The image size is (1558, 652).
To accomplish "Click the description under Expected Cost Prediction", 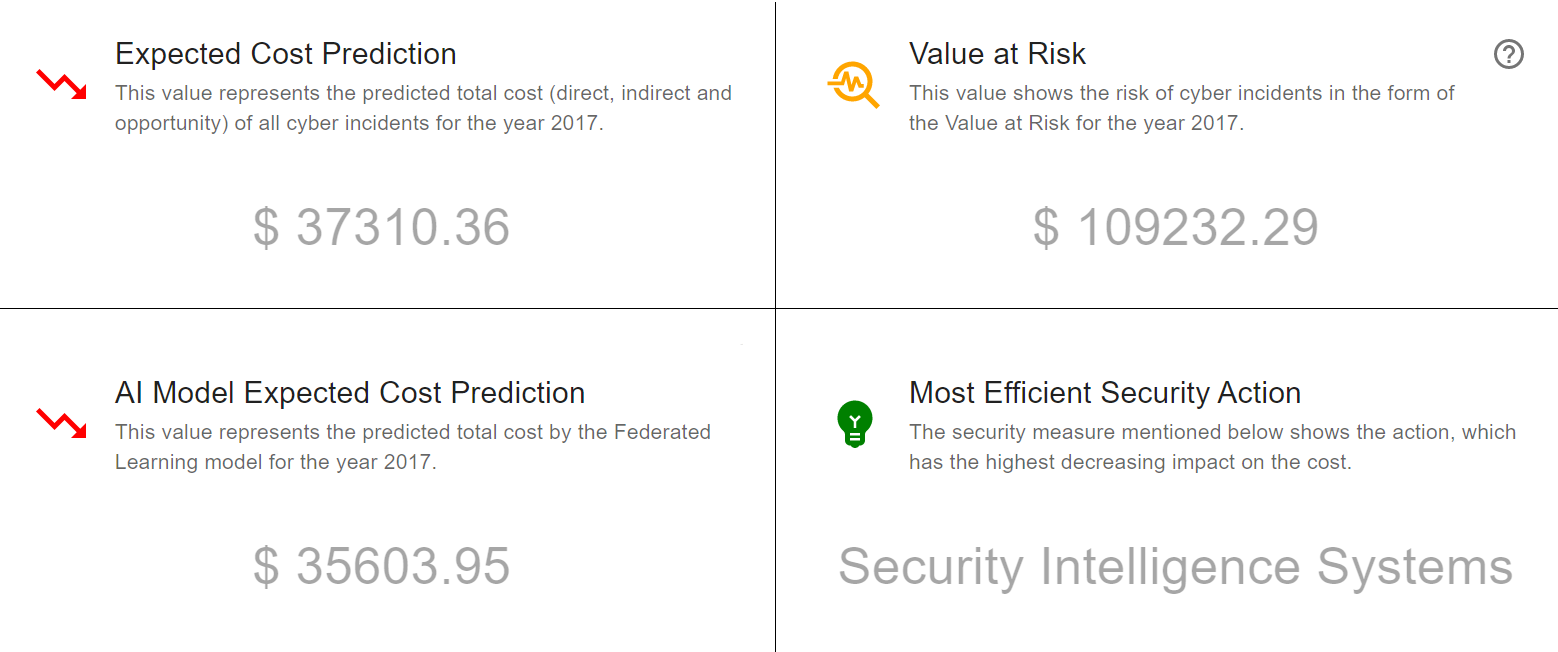I will pos(423,109).
